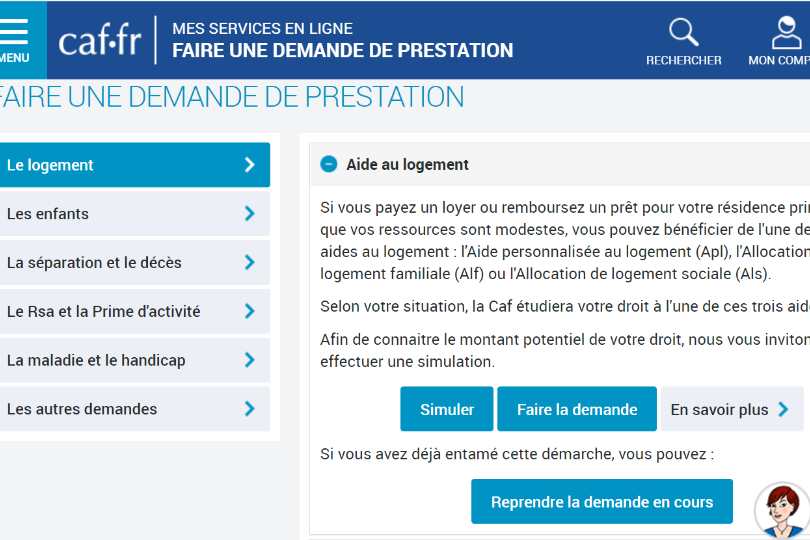Collapse Aide au logement minus icon
Image resolution: width=810 pixels, height=540 pixels.
tap(329, 164)
